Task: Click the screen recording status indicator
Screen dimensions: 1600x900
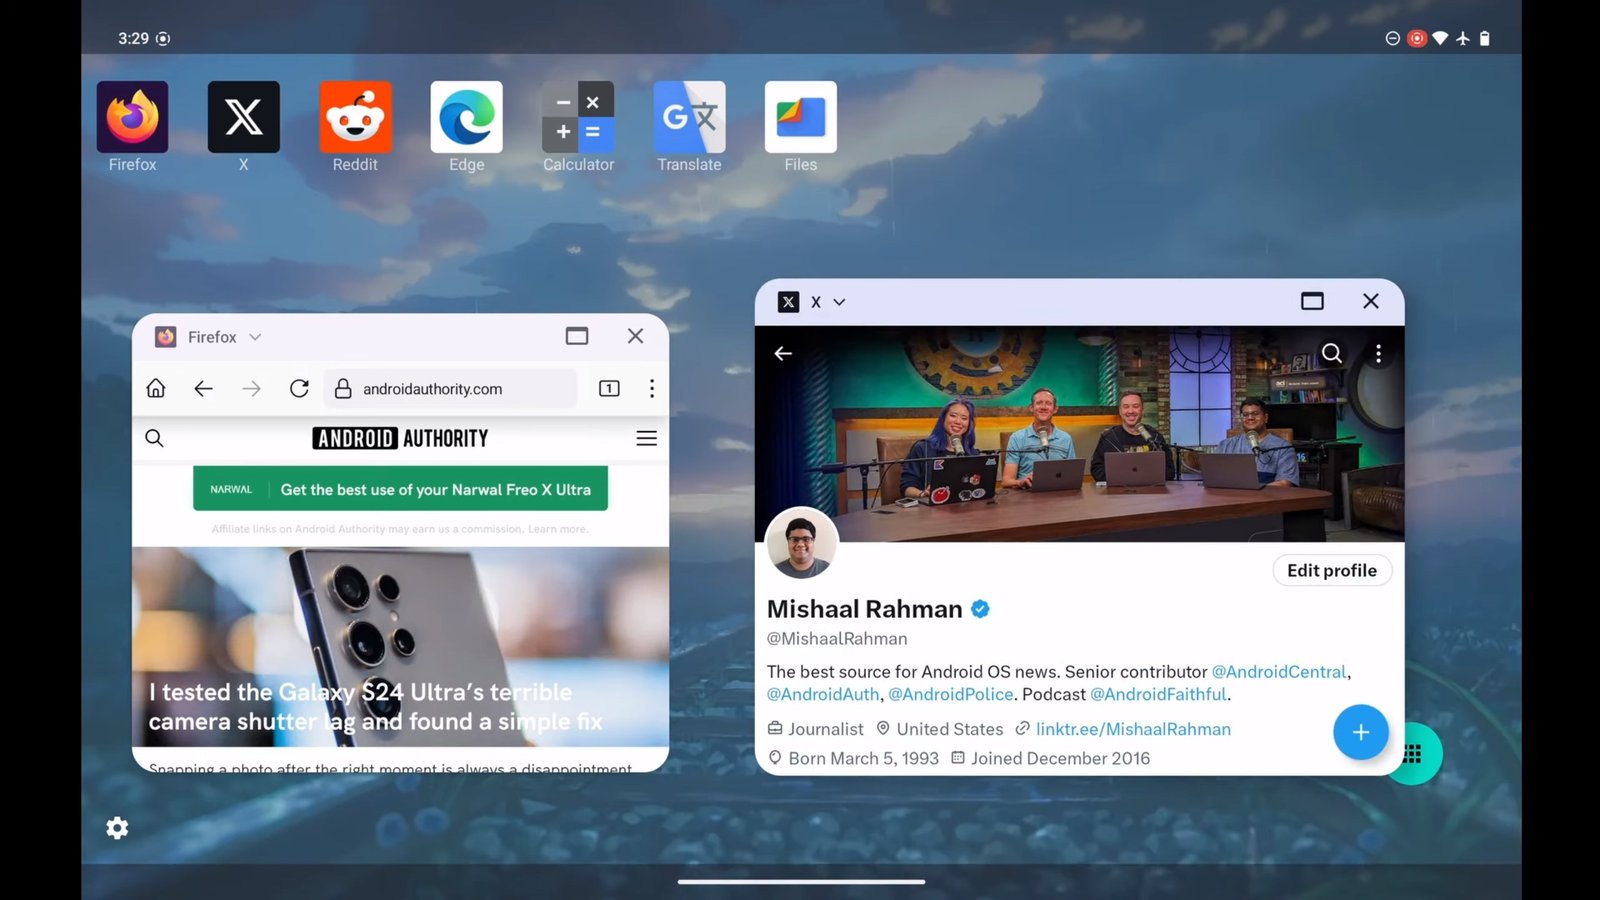Action: point(1416,38)
